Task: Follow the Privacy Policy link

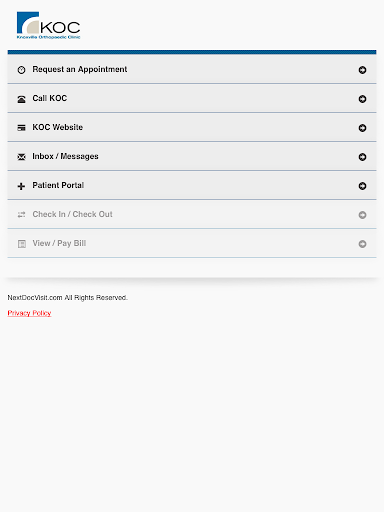Action: pos(29,313)
